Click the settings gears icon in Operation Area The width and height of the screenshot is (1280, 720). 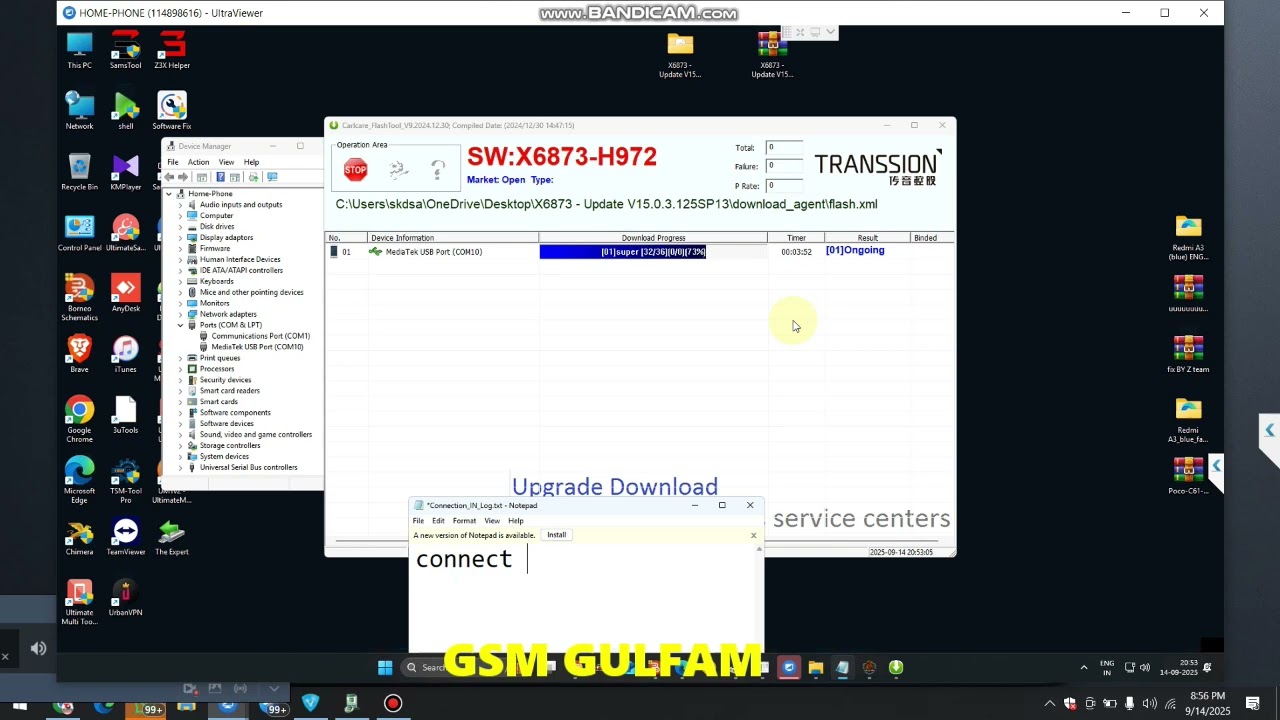point(398,170)
